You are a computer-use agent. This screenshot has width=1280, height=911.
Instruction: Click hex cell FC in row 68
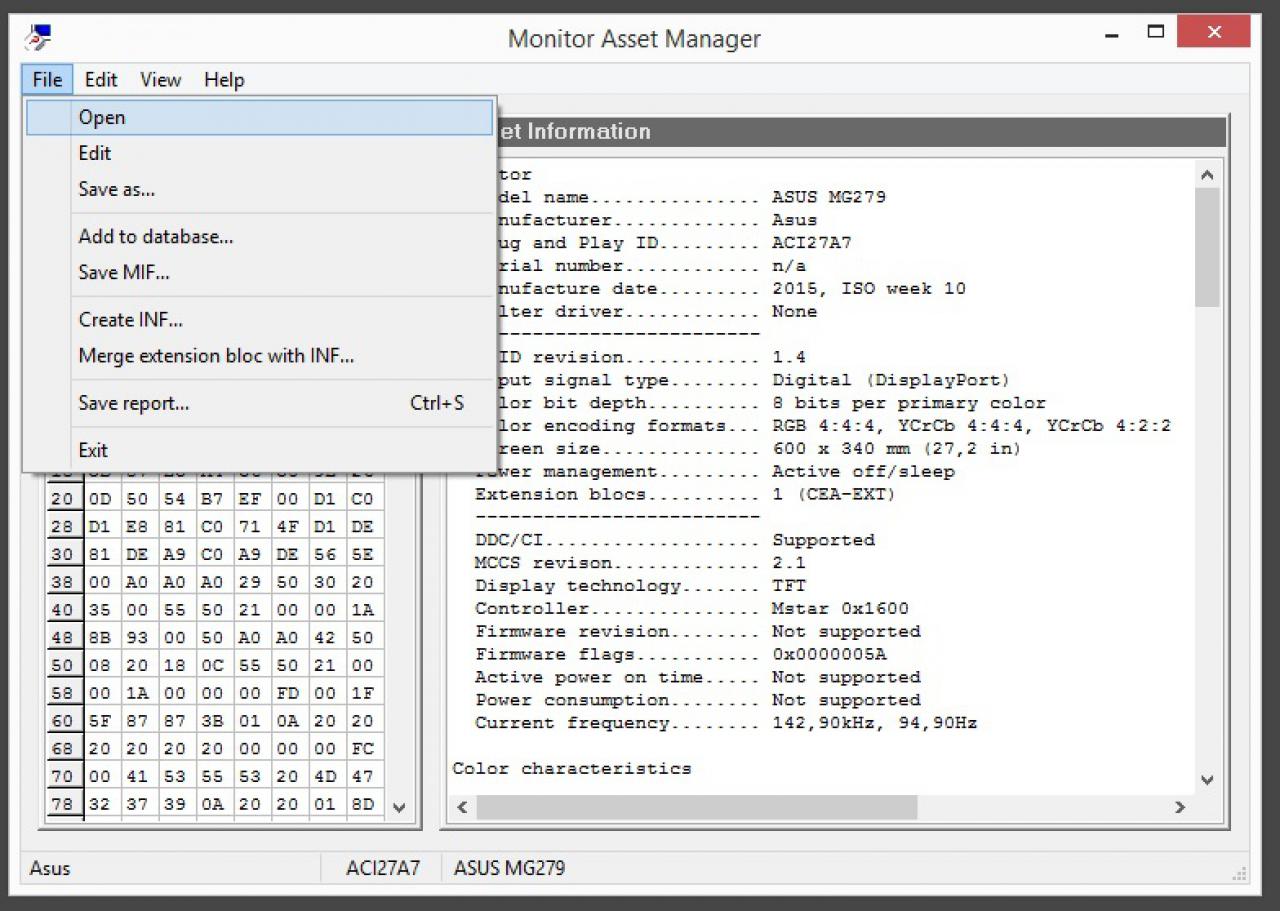363,748
